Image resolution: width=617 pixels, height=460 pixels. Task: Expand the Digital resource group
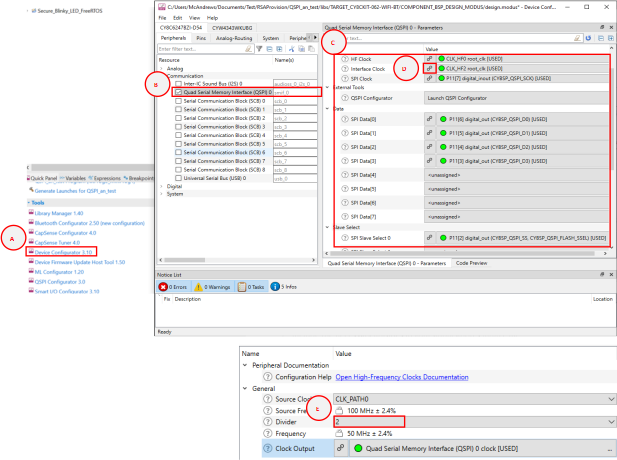(x=161, y=186)
